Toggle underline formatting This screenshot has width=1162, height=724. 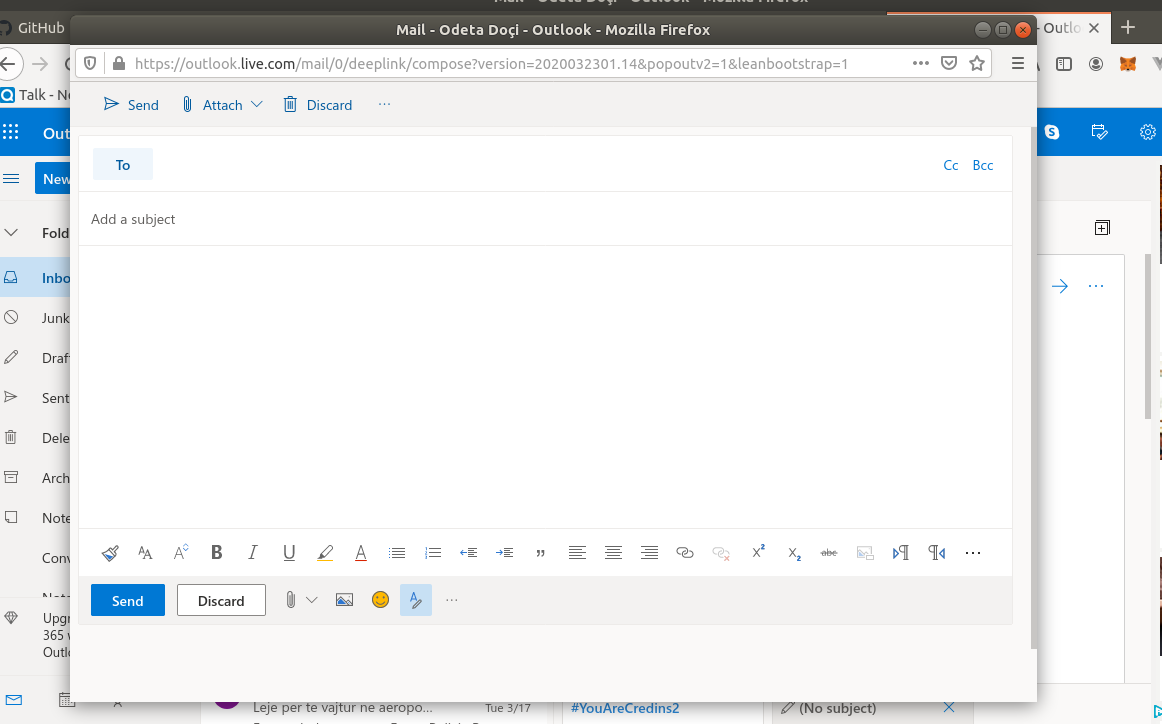pyautogui.click(x=289, y=553)
